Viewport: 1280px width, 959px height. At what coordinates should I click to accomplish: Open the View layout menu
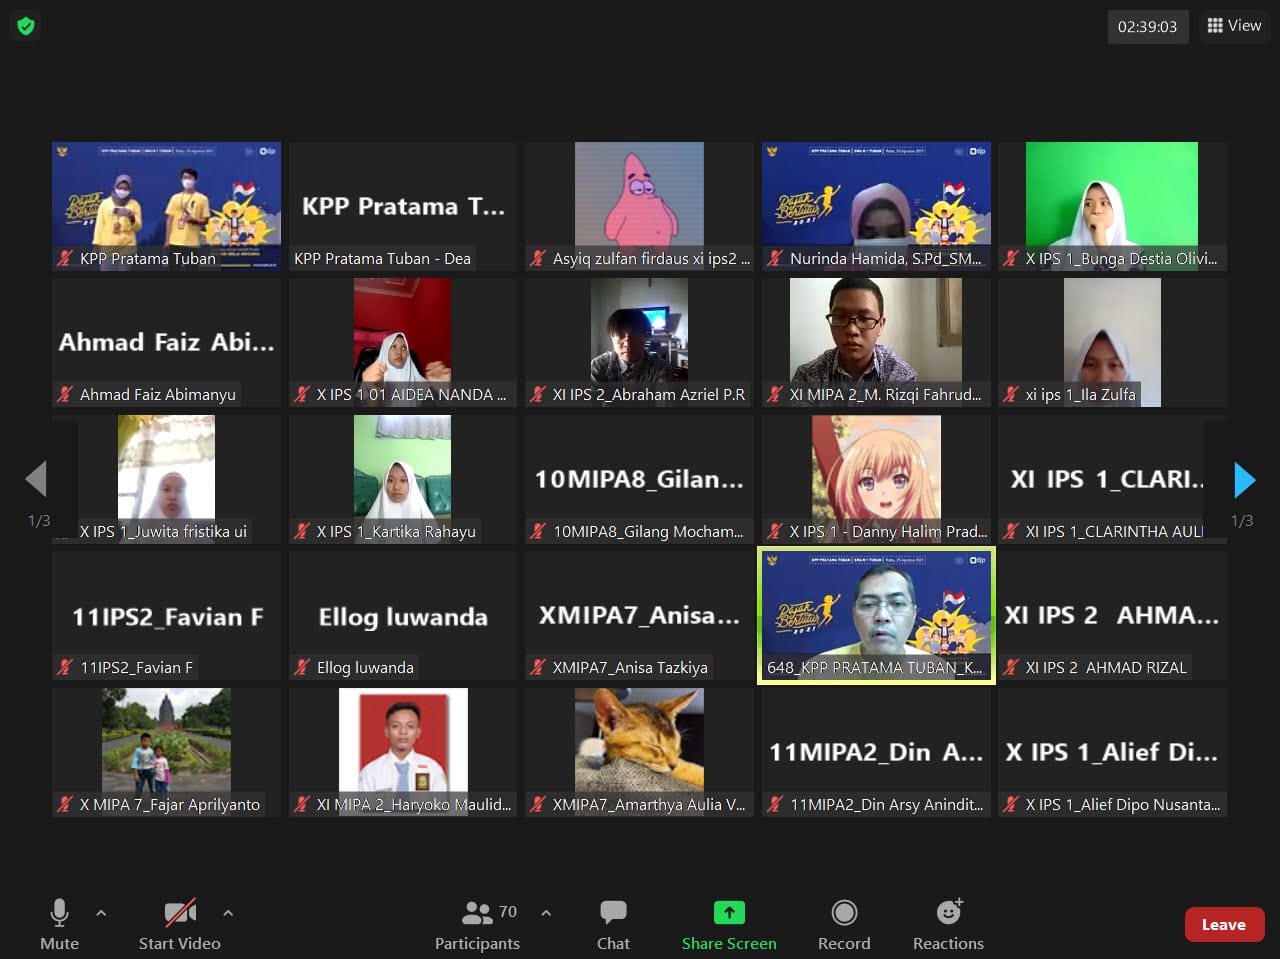click(x=1234, y=26)
